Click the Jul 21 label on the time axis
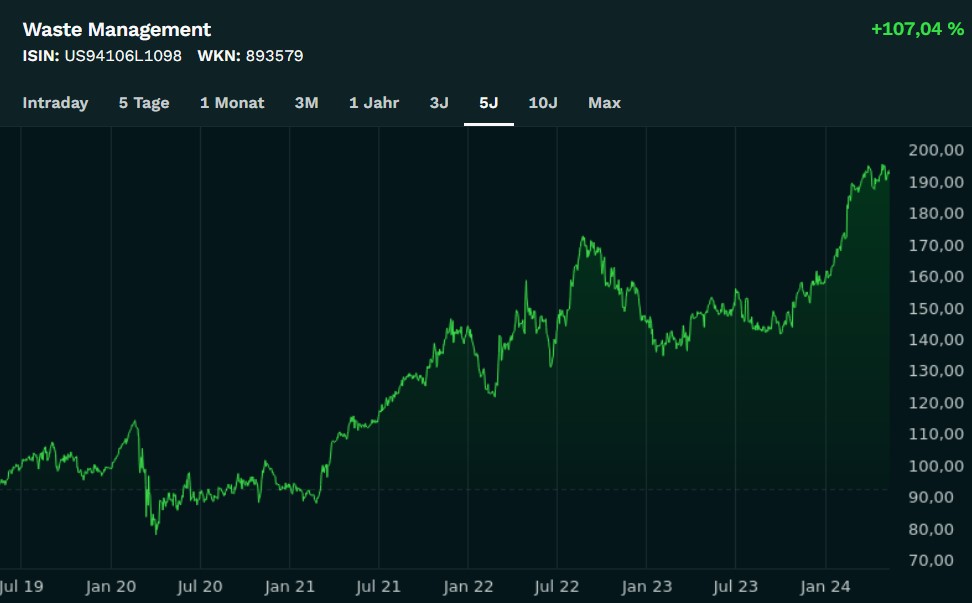The height and width of the screenshot is (603, 972). pyautogui.click(x=378, y=587)
